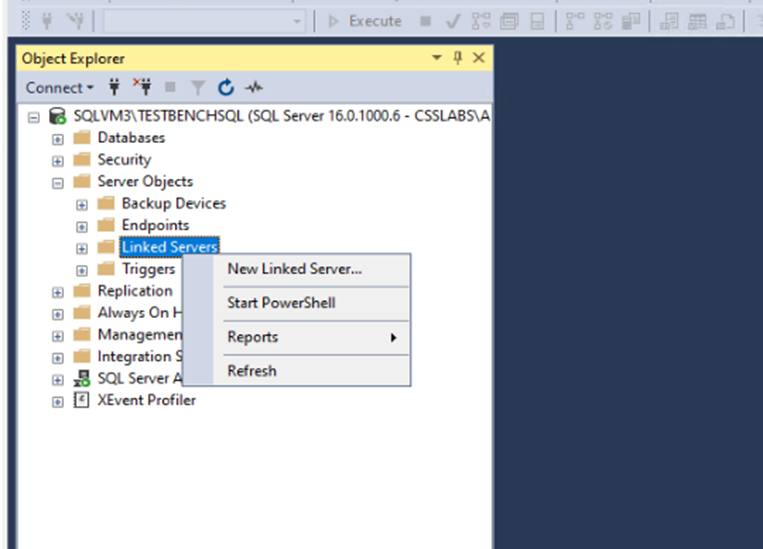The width and height of the screenshot is (763, 549).
Task: Expand the Triggers folder
Action: coord(82,271)
